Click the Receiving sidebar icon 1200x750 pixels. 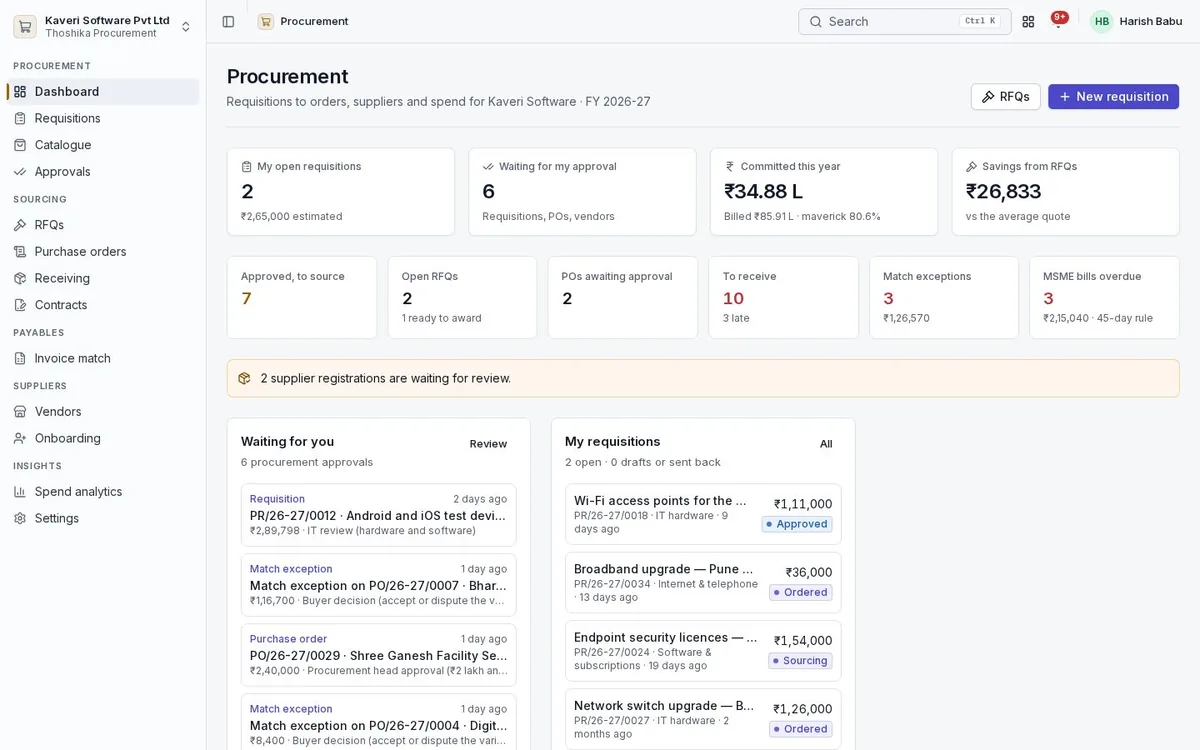20,278
